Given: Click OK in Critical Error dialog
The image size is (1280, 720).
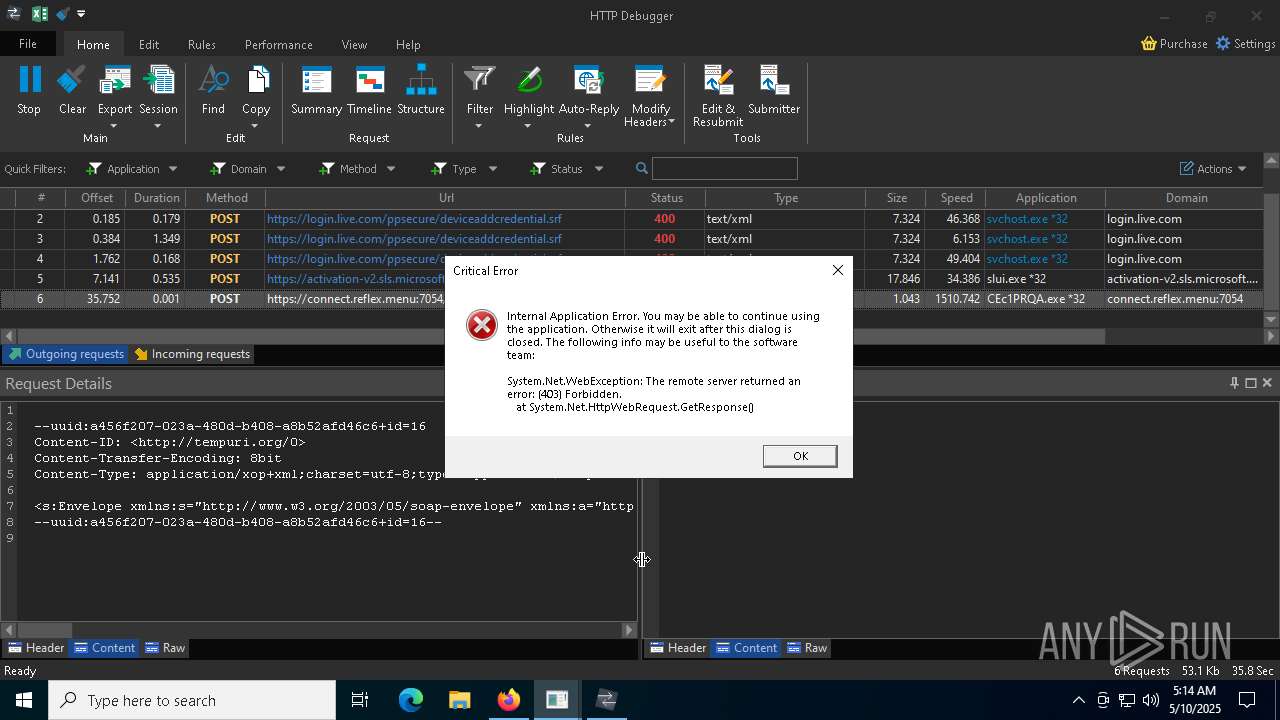Looking at the screenshot, I should (x=800, y=456).
